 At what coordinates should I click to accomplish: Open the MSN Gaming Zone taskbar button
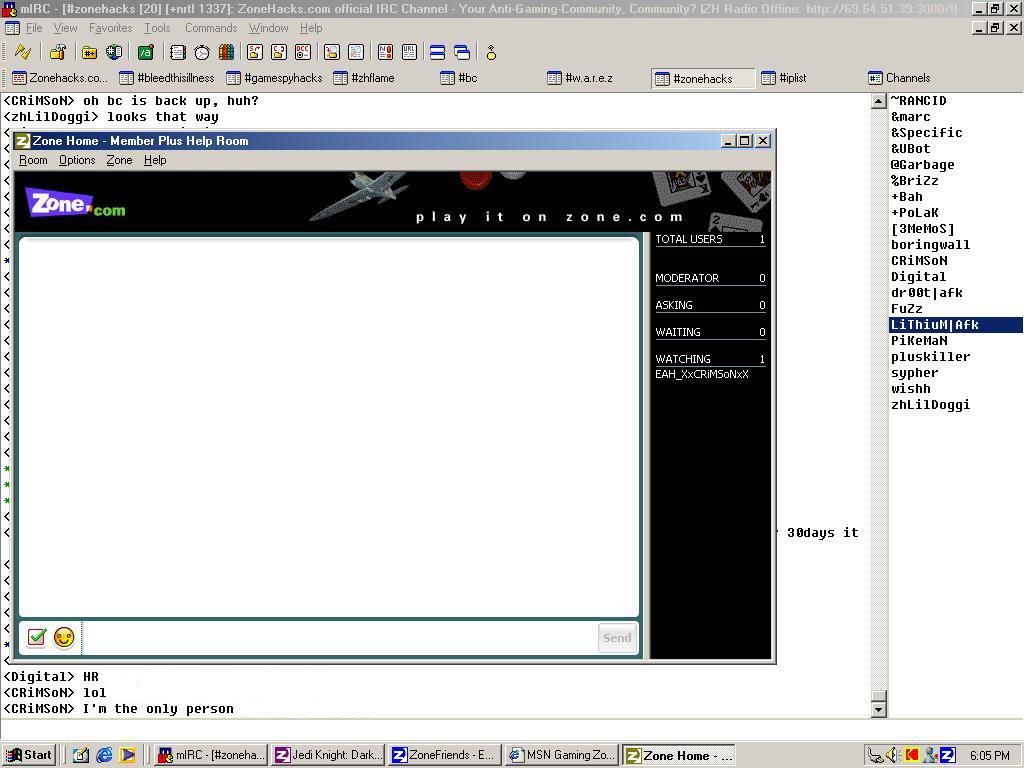pyautogui.click(x=562, y=755)
